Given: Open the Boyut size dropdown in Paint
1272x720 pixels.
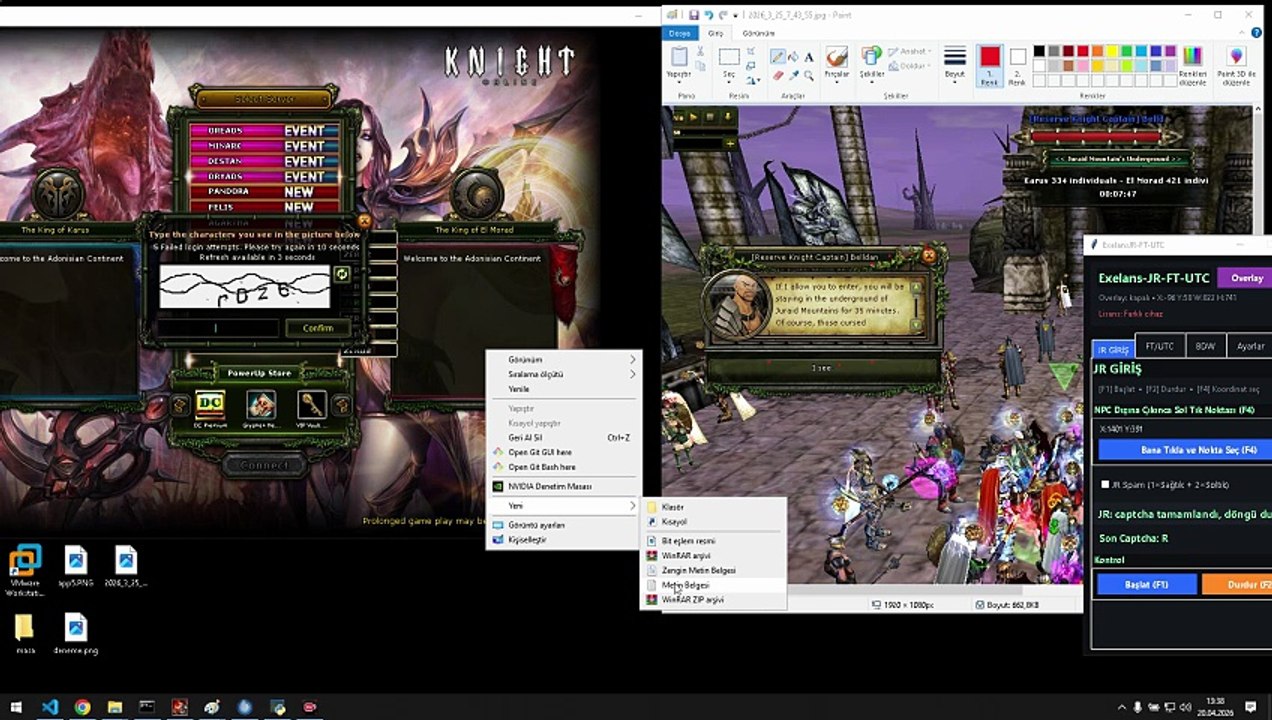Looking at the screenshot, I should tap(955, 82).
